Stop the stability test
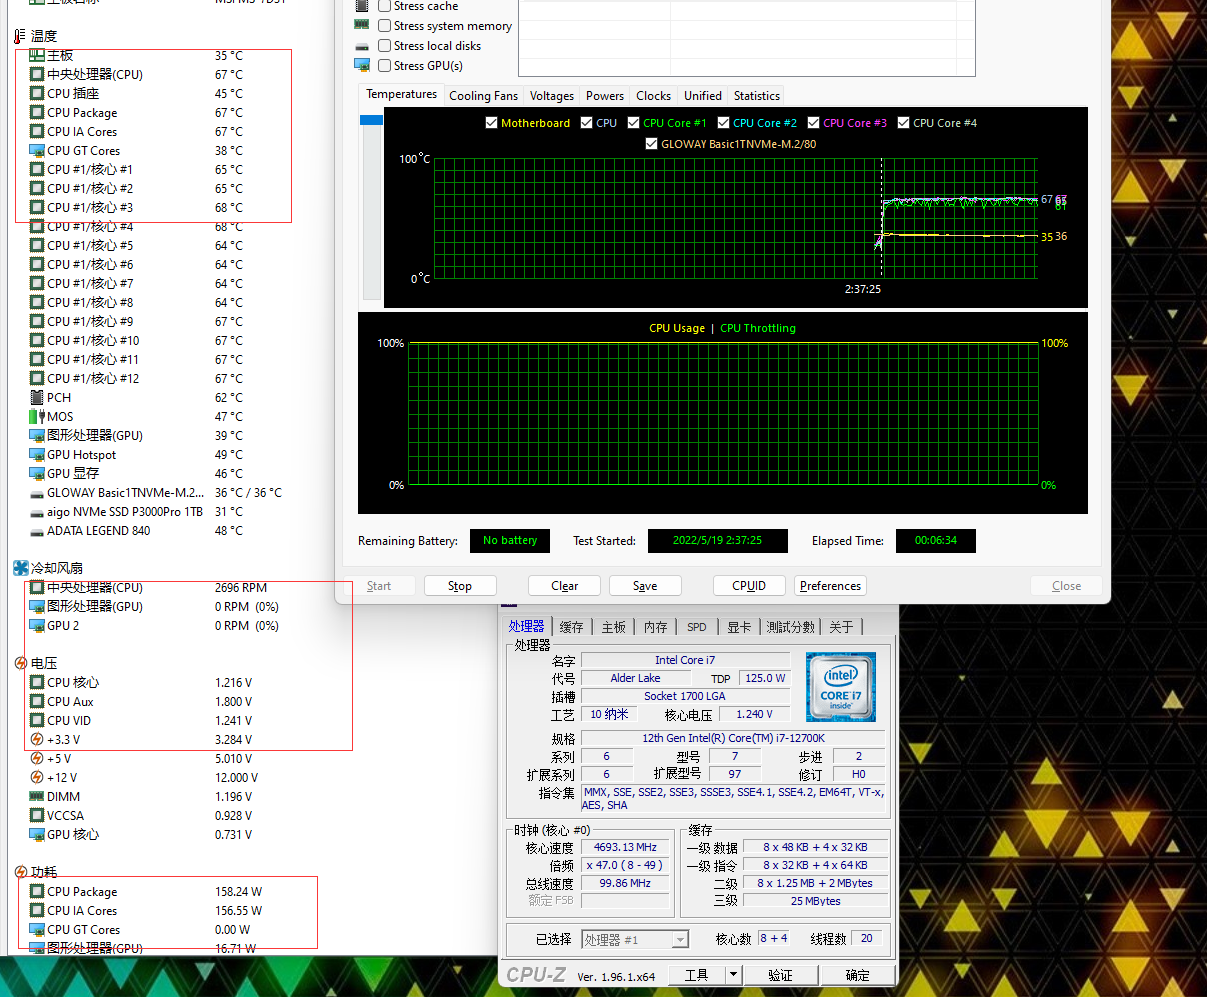Screen dimensions: 1207x997 [460, 586]
